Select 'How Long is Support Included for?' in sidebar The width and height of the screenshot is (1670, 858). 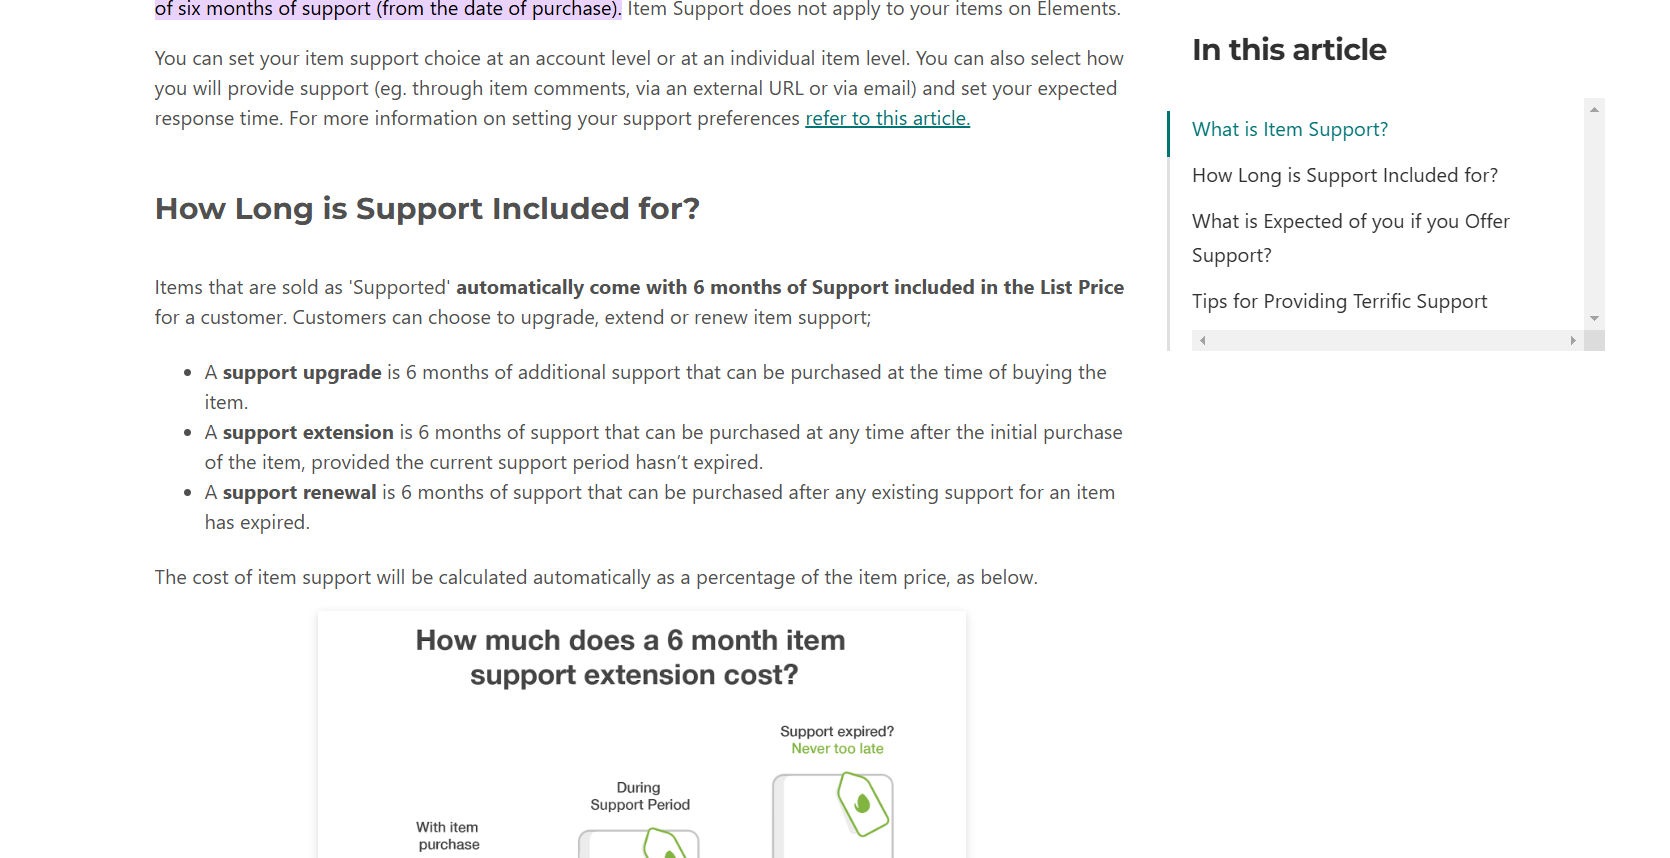click(x=1344, y=175)
